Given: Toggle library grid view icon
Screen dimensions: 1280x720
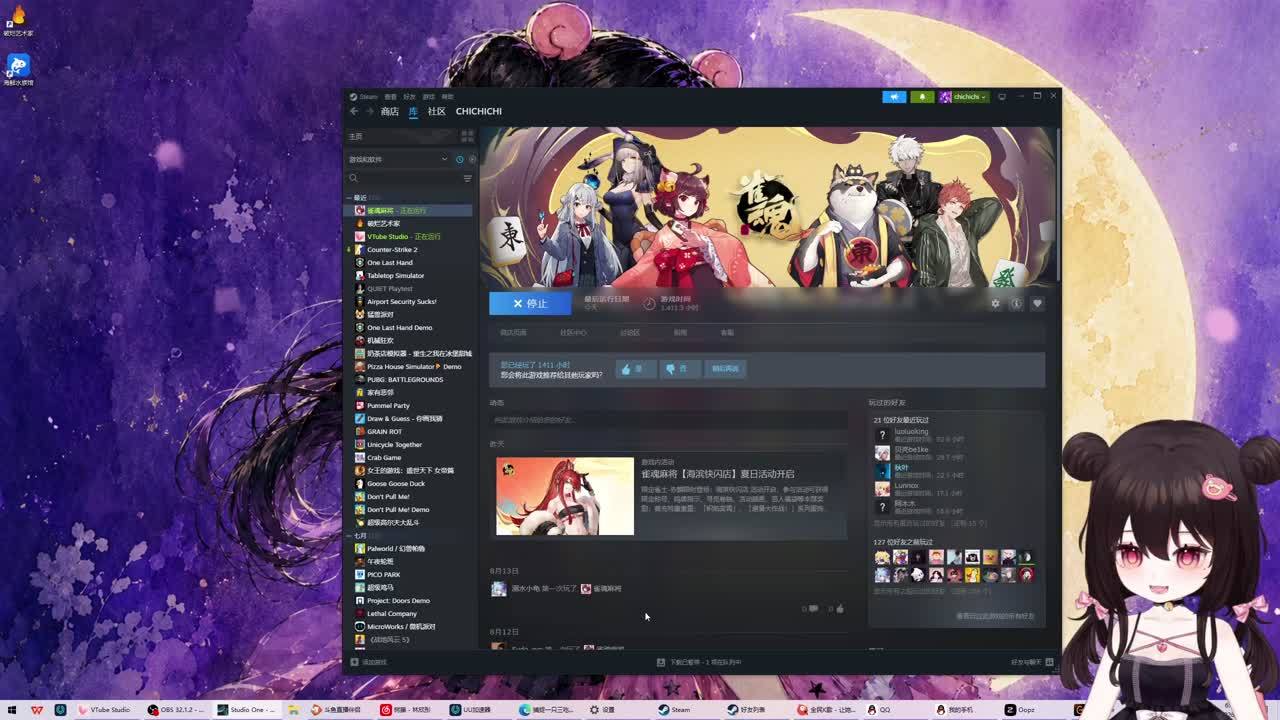Looking at the screenshot, I should click(467, 136).
